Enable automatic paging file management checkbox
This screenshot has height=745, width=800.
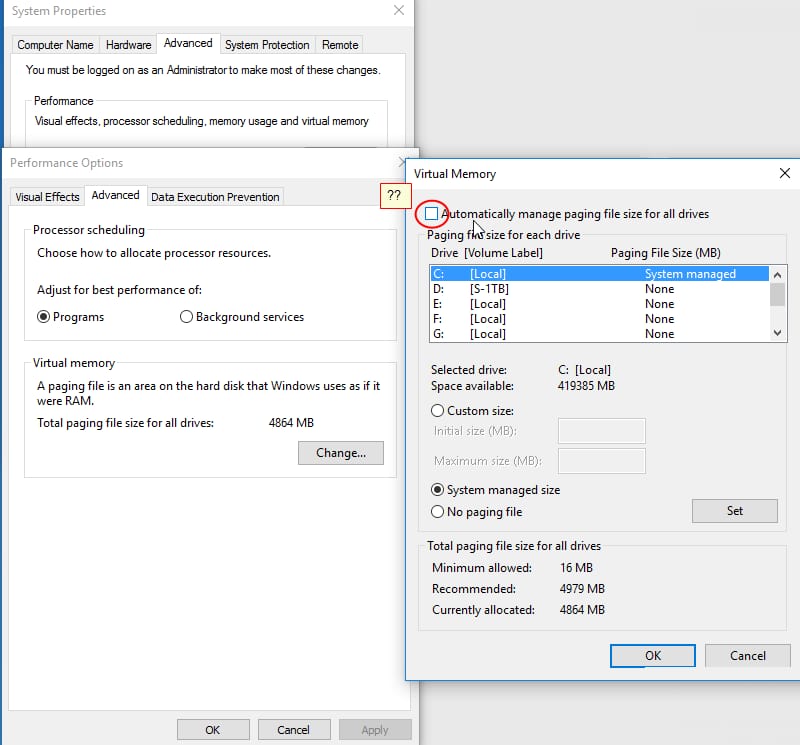click(432, 213)
